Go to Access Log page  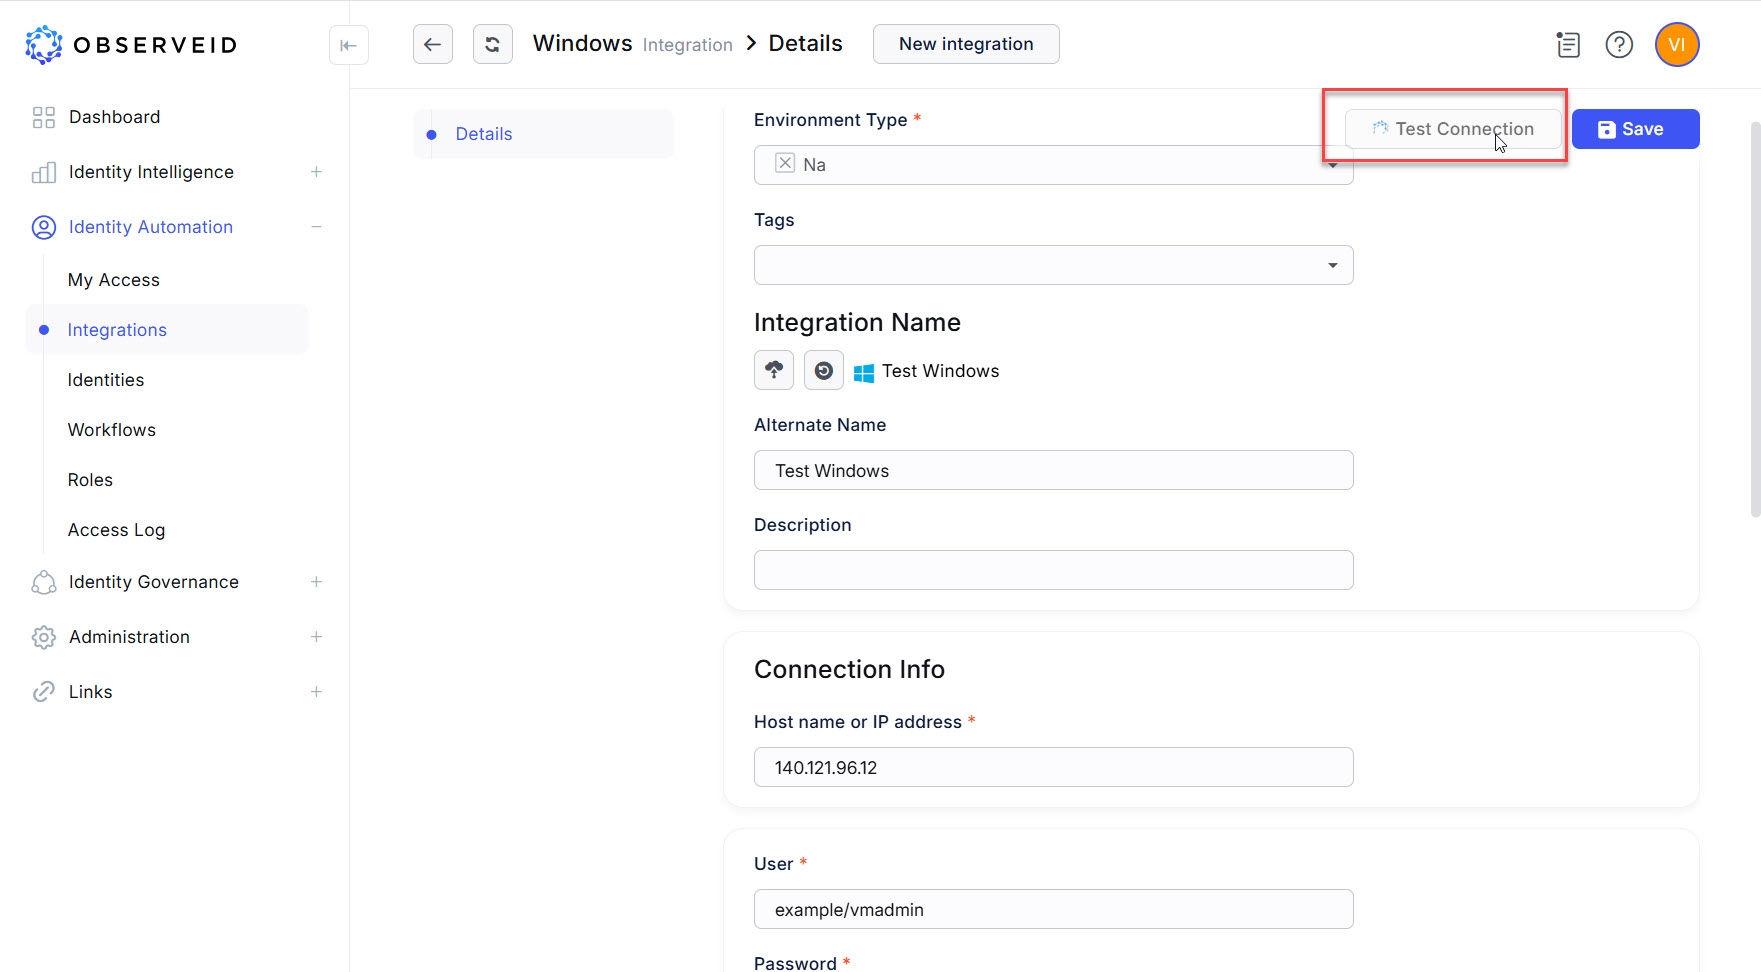pyautogui.click(x=116, y=530)
